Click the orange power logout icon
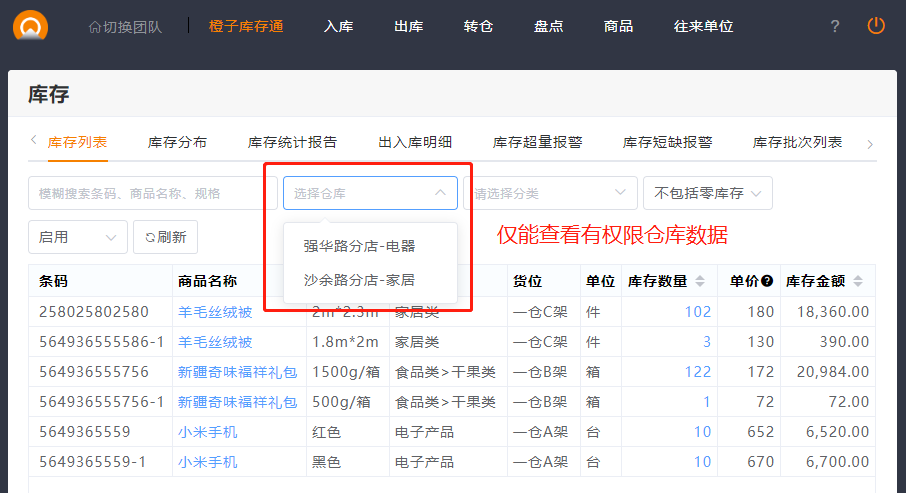The height and width of the screenshot is (493, 906). (x=876, y=26)
